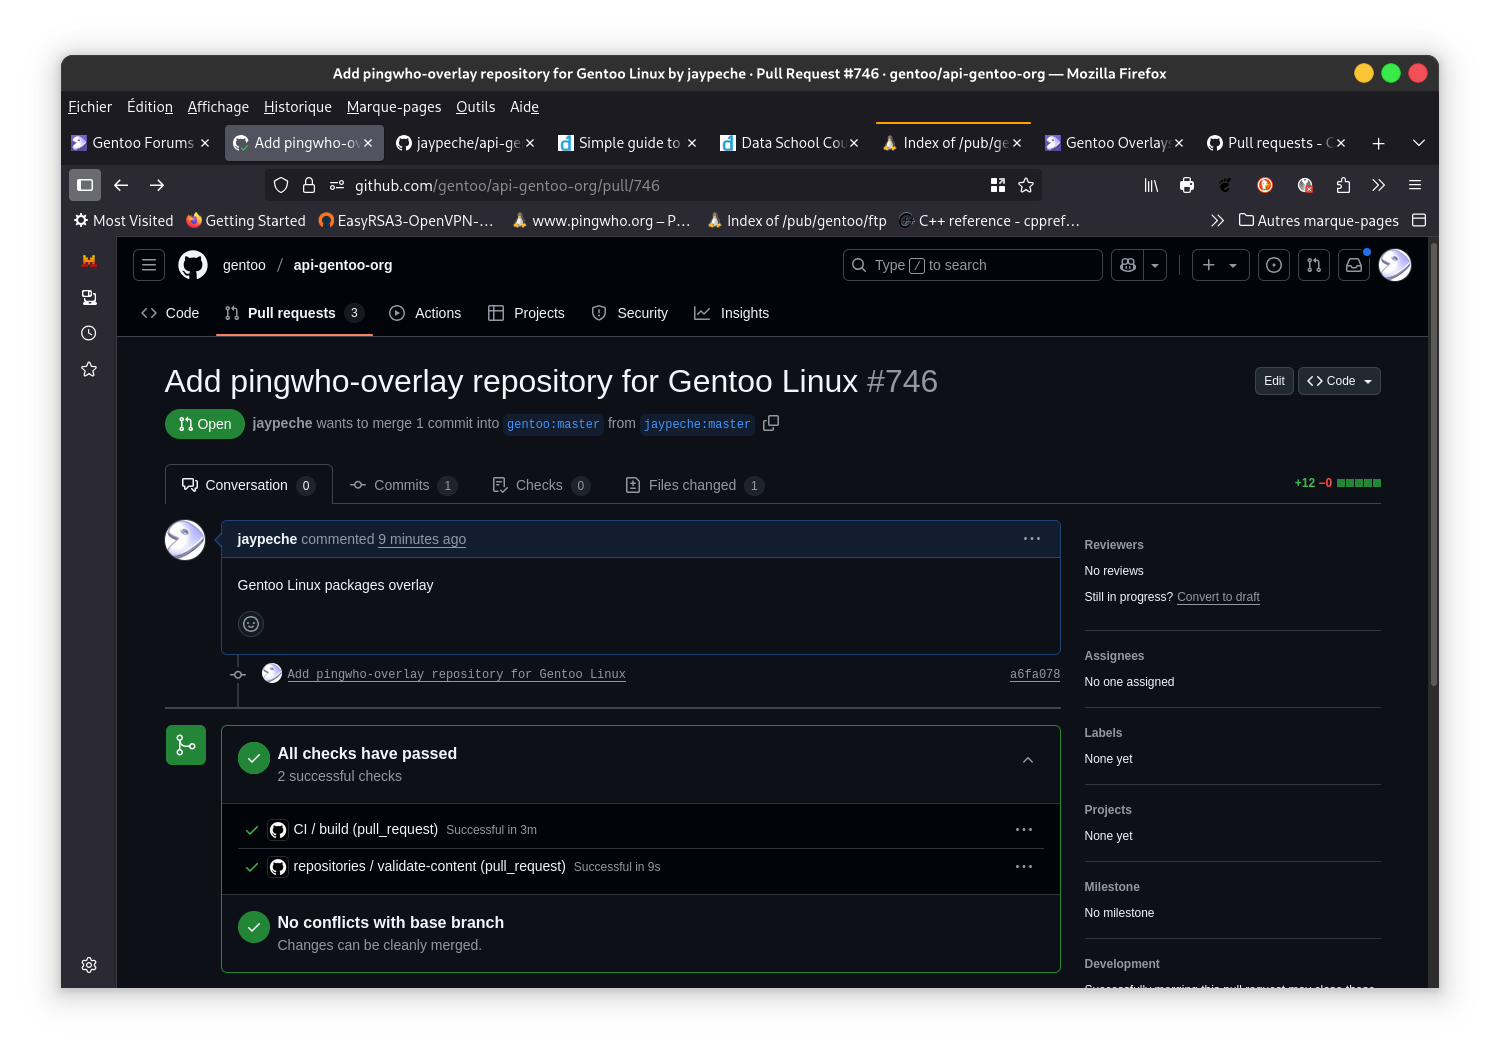Open Marque-pages menu in menu bar
The image size is (1500, 1055).
(394, 107)
